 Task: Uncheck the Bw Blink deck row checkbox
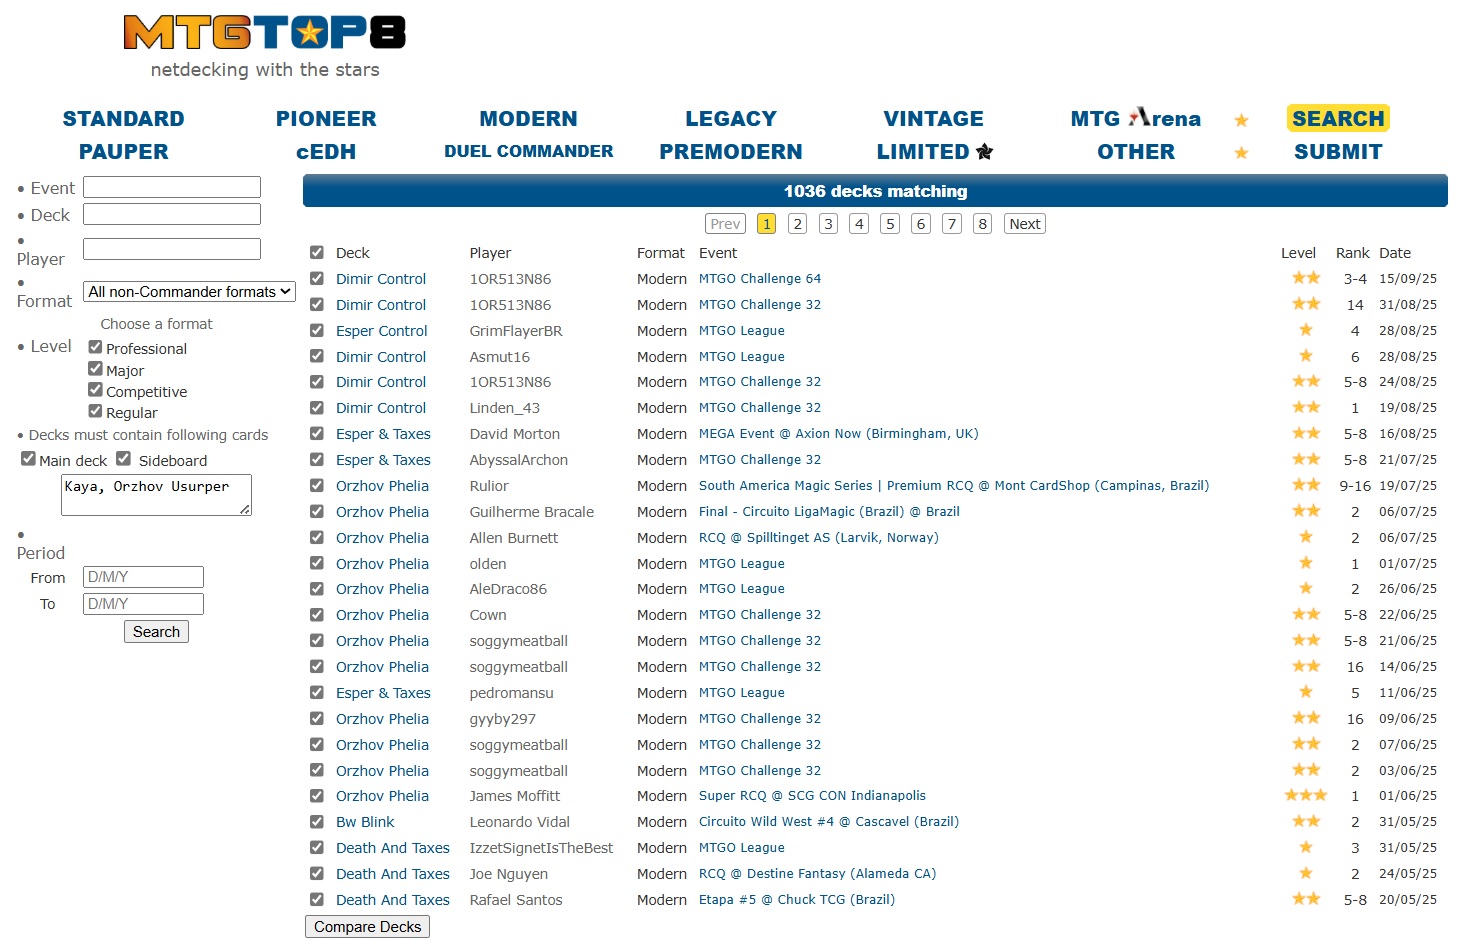317,822
